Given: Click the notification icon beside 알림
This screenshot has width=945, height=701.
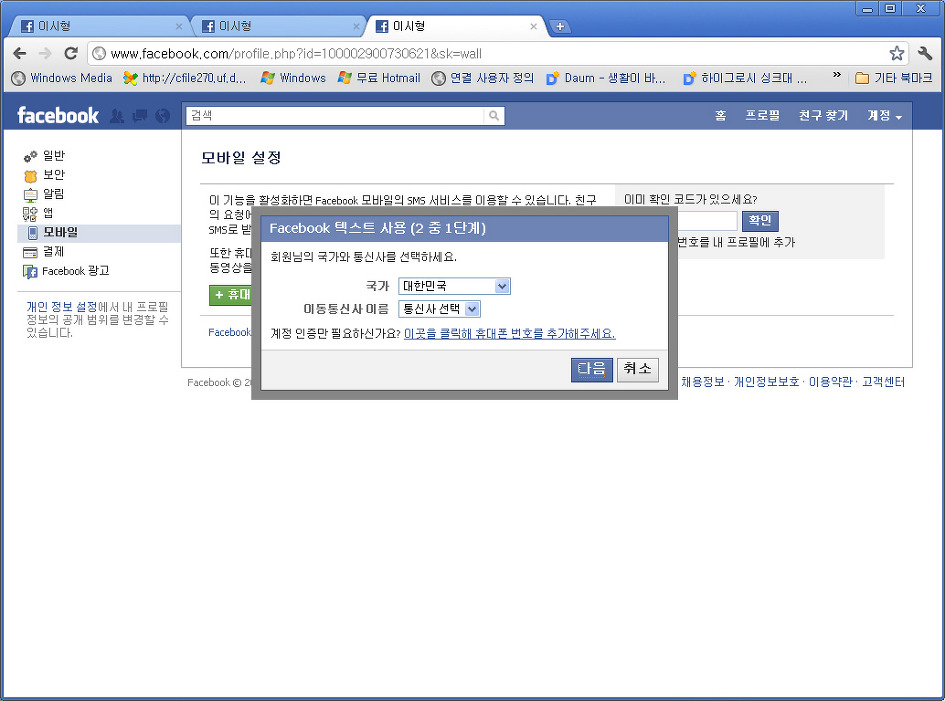Looking at the screenshot, I should click(x=30, y=195).
